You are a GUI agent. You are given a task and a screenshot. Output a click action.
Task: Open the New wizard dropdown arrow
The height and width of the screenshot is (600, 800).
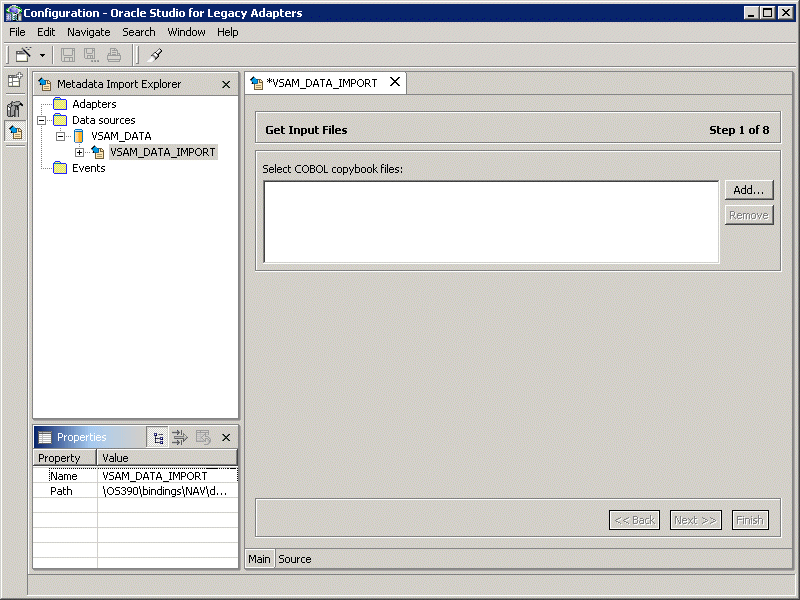(x=42, y=55)
